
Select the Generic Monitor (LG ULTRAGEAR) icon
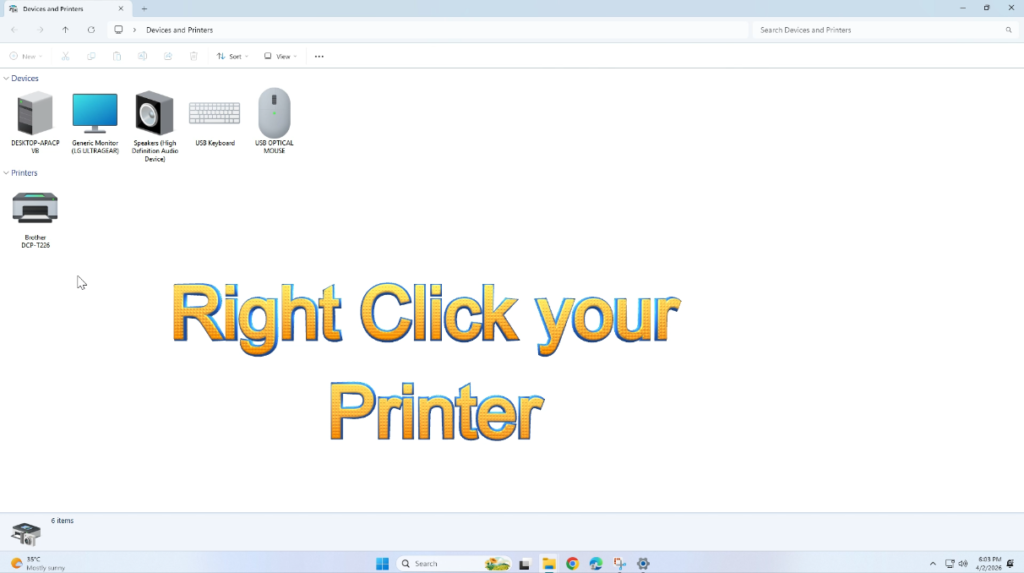click(x=95, y=113)
